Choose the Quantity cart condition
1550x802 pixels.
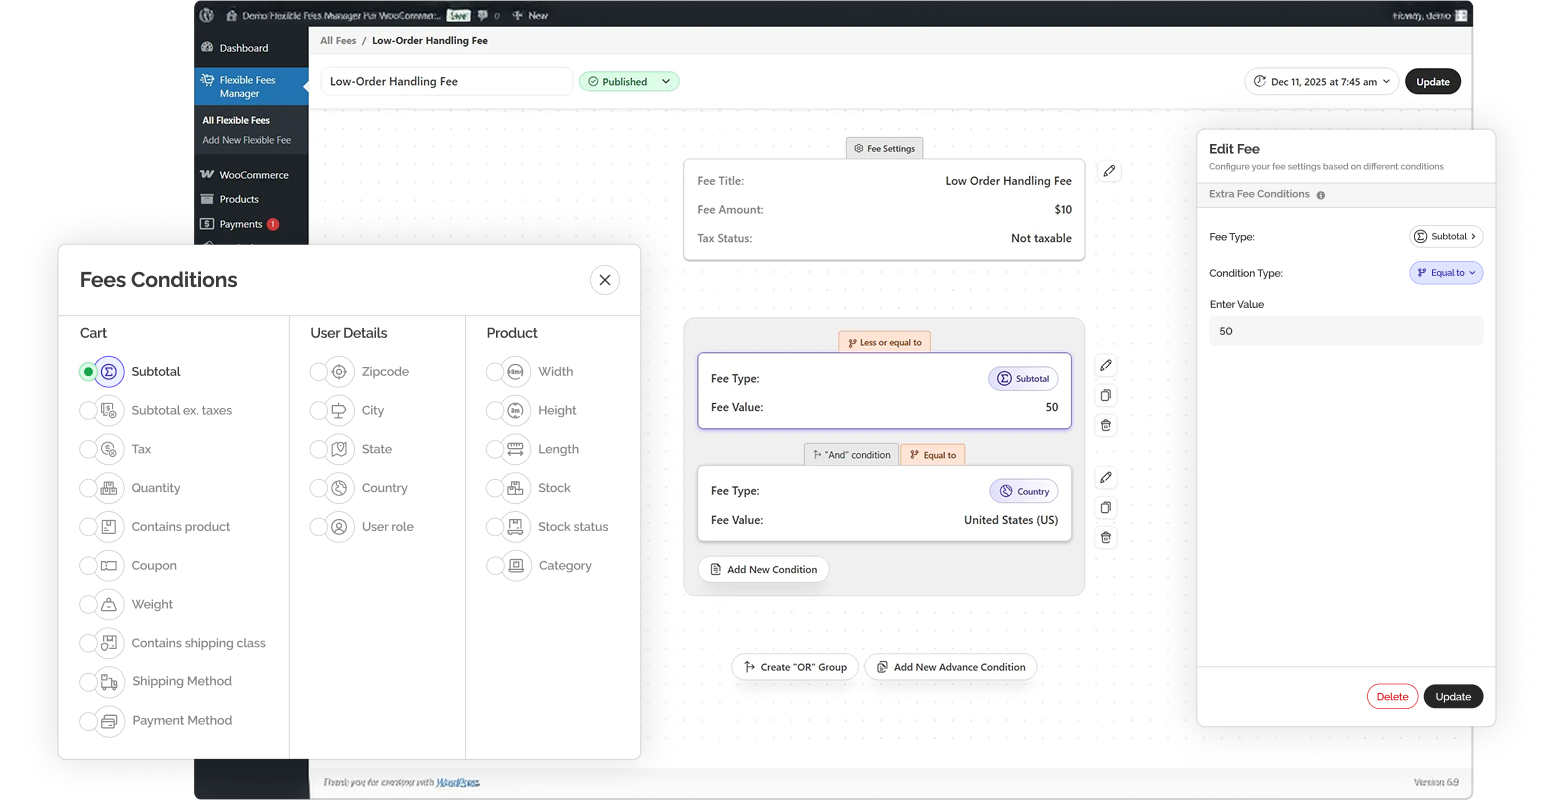[88, 488]
